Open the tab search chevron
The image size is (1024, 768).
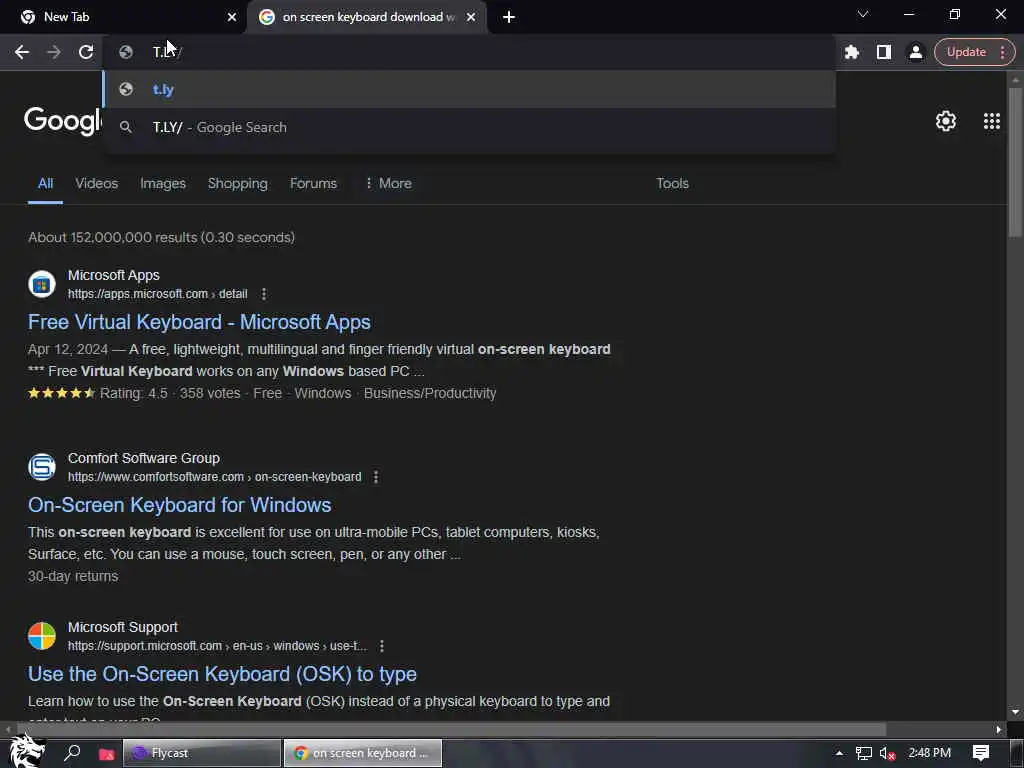[863, 14]
